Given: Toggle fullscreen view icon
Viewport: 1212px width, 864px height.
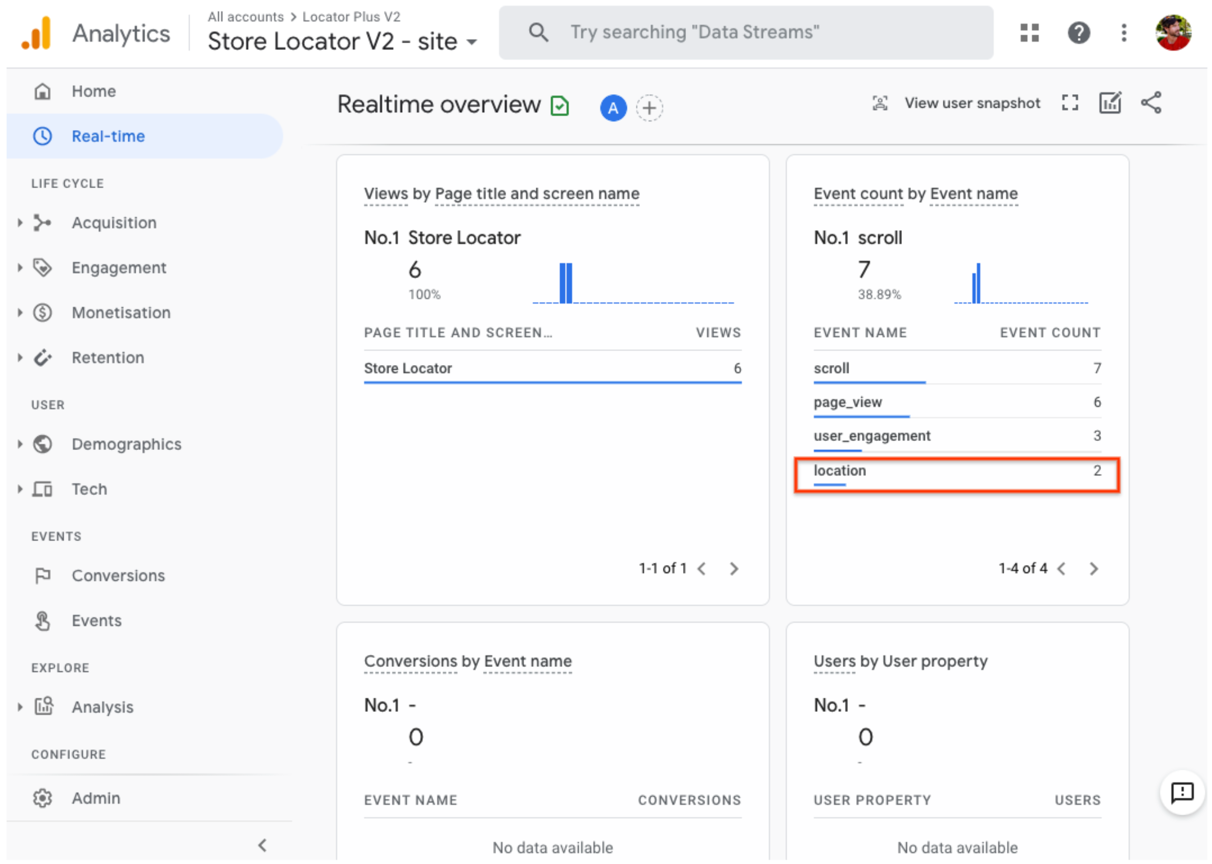Looking at the screenshot, I should coord(1070,103).
